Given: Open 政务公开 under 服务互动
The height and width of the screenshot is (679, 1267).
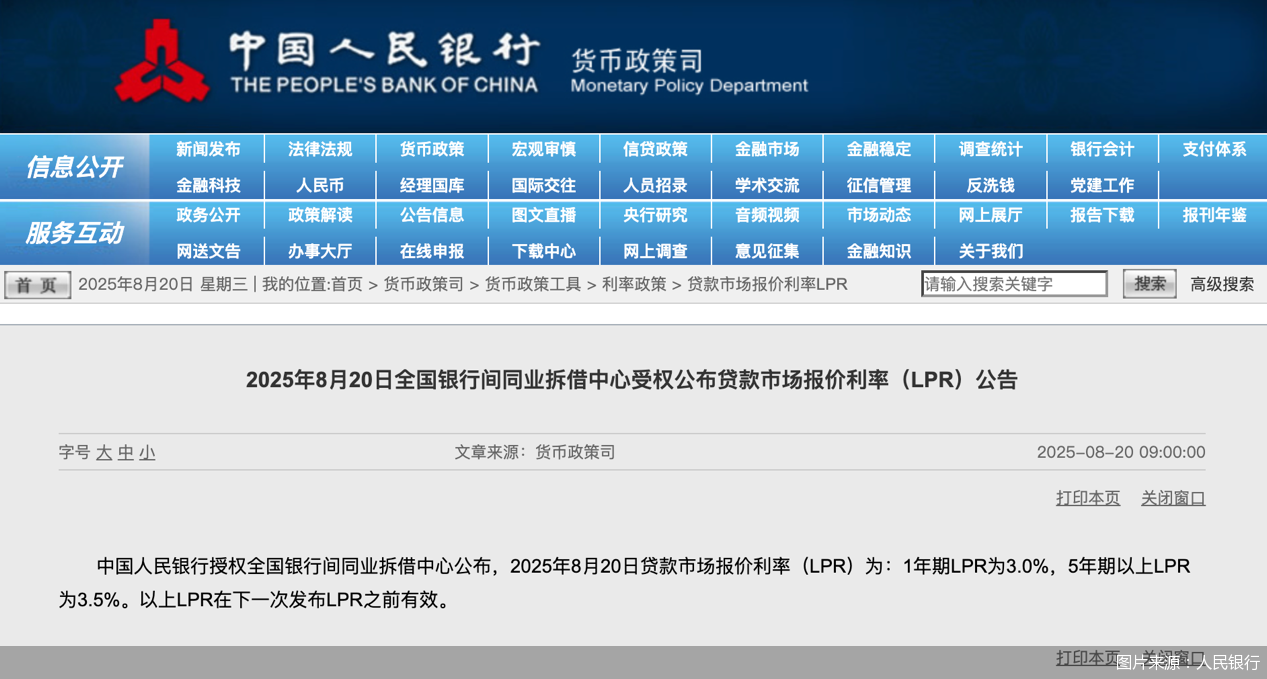Looking at the screenshot, I should 208,215.
